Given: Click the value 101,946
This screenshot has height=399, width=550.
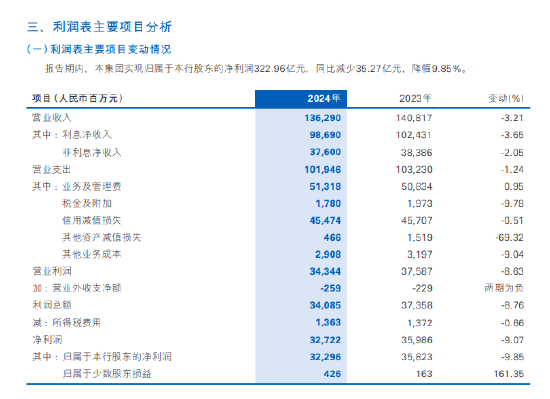Looking at the screenshot, I should pos(323,170).
